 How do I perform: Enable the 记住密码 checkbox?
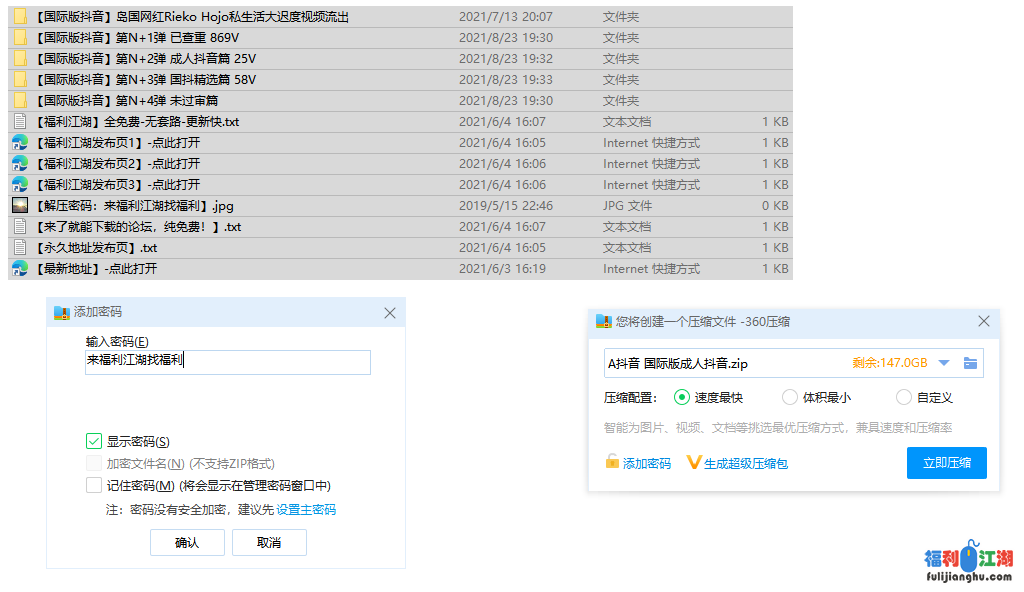[94, 486]
